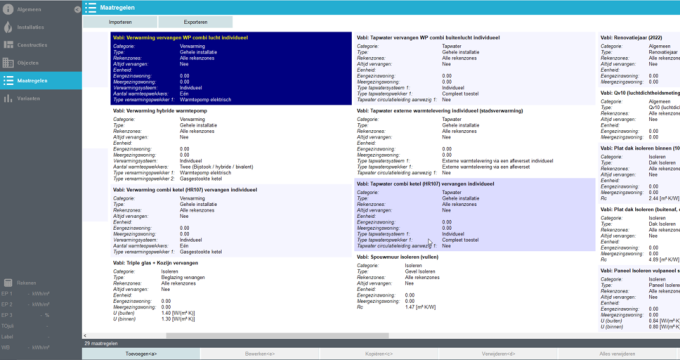This screenshot has width=680, height=360.
Task: Collapse the sidebar with the arrow icon
Action: click(x=77, y=9)
